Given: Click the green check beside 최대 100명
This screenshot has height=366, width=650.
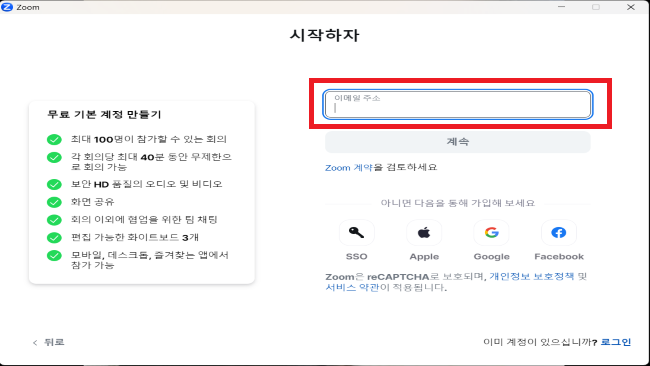Looking at the screenshot, I should pyautogui.click(x=54, y=139).
